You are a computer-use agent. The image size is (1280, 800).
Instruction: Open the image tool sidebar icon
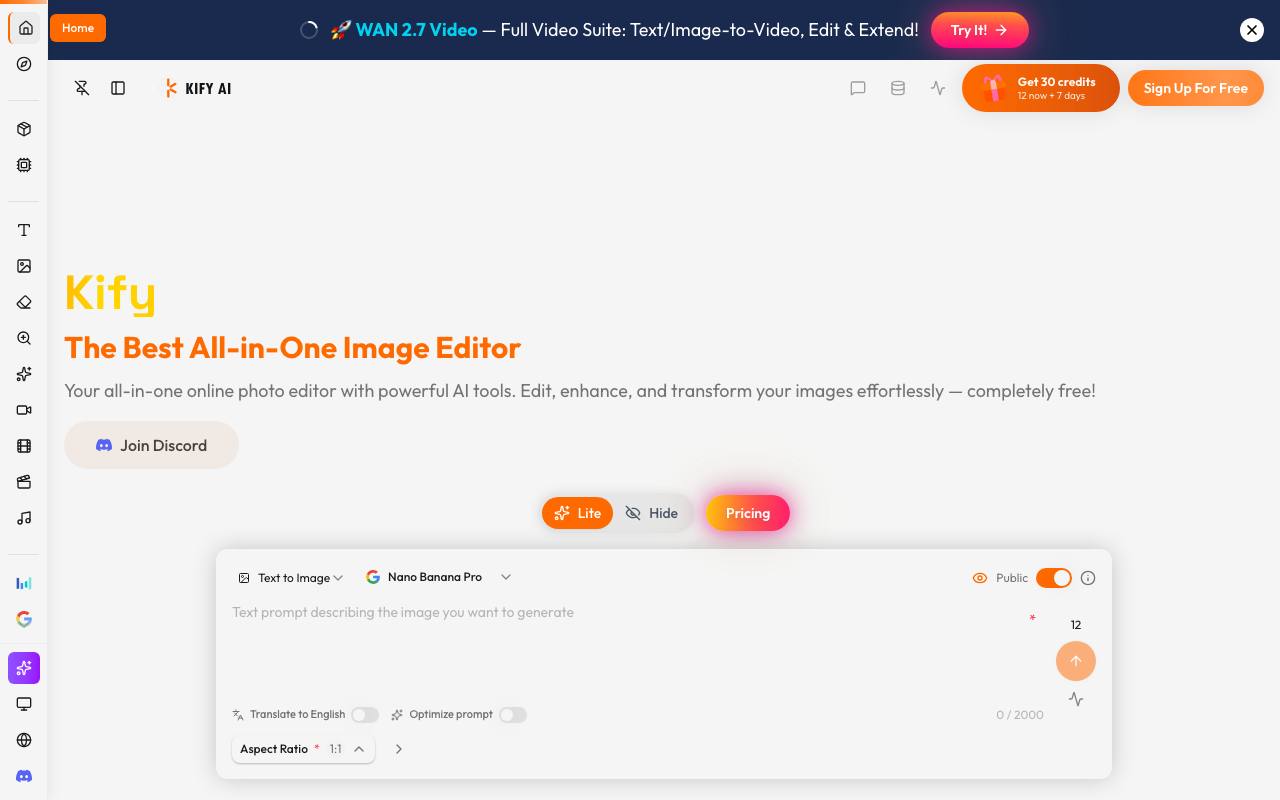tap(24, 266)
